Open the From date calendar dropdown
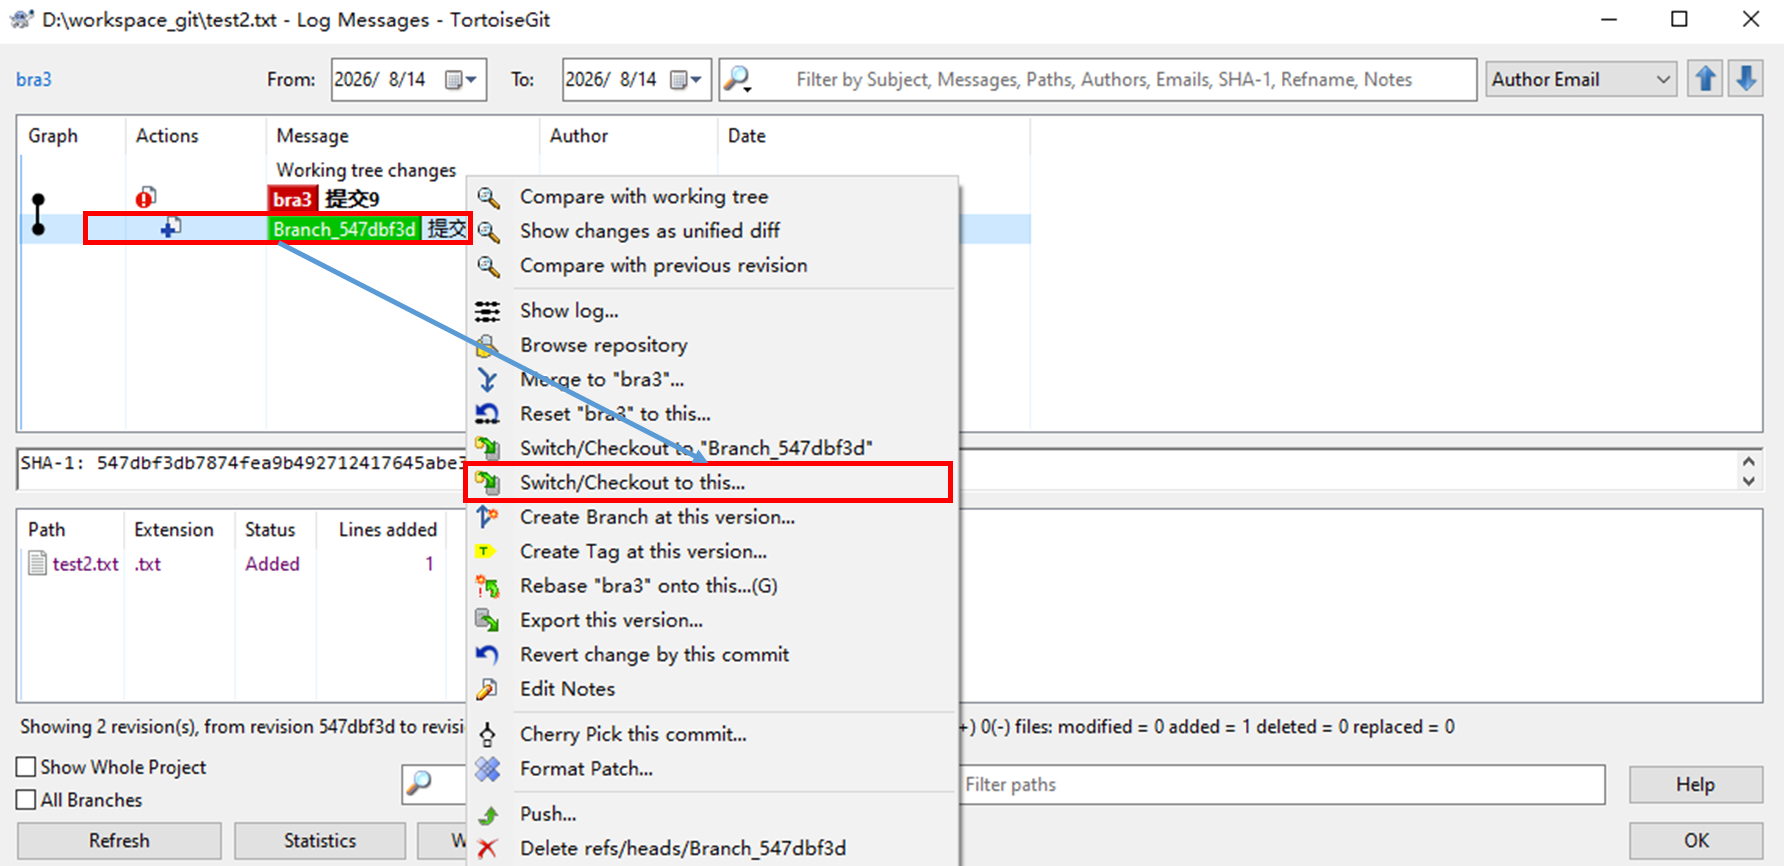 point(462,80)
